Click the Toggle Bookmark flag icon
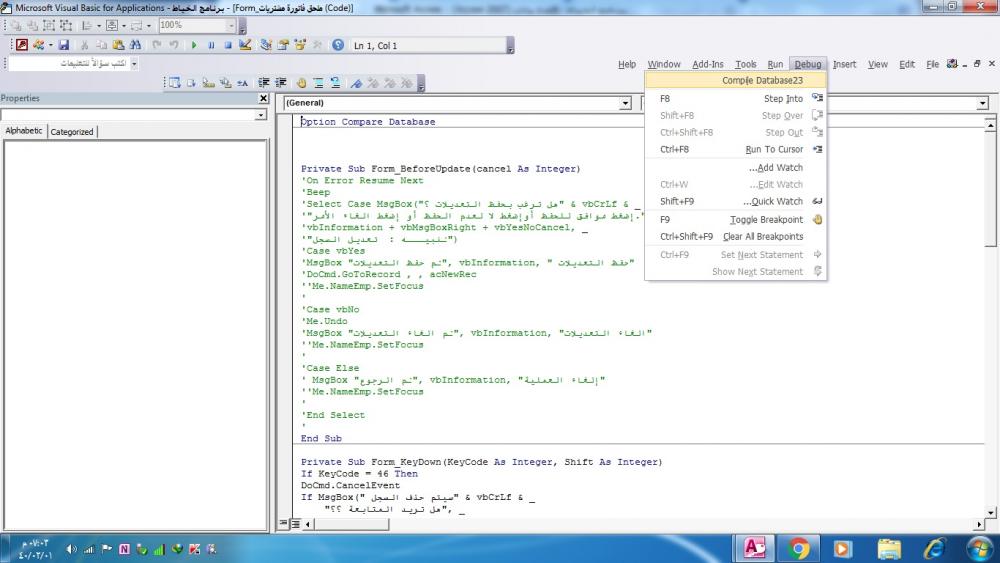This screenshot has width=1000, height=563. (356, 83)
